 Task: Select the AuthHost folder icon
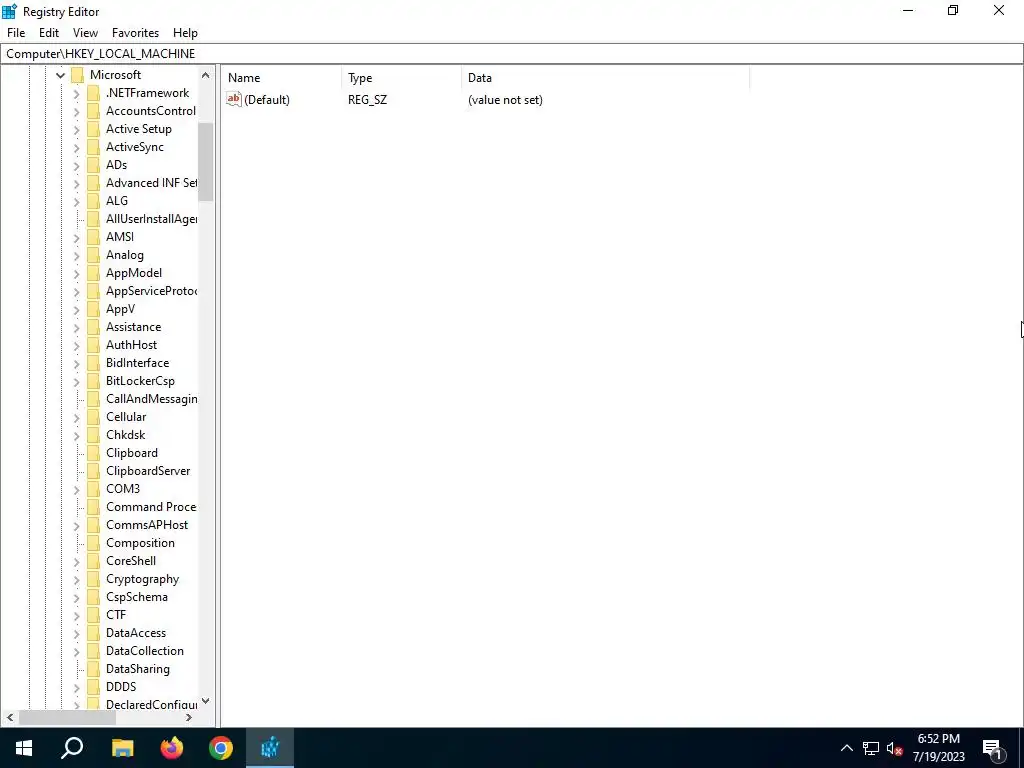93,345
